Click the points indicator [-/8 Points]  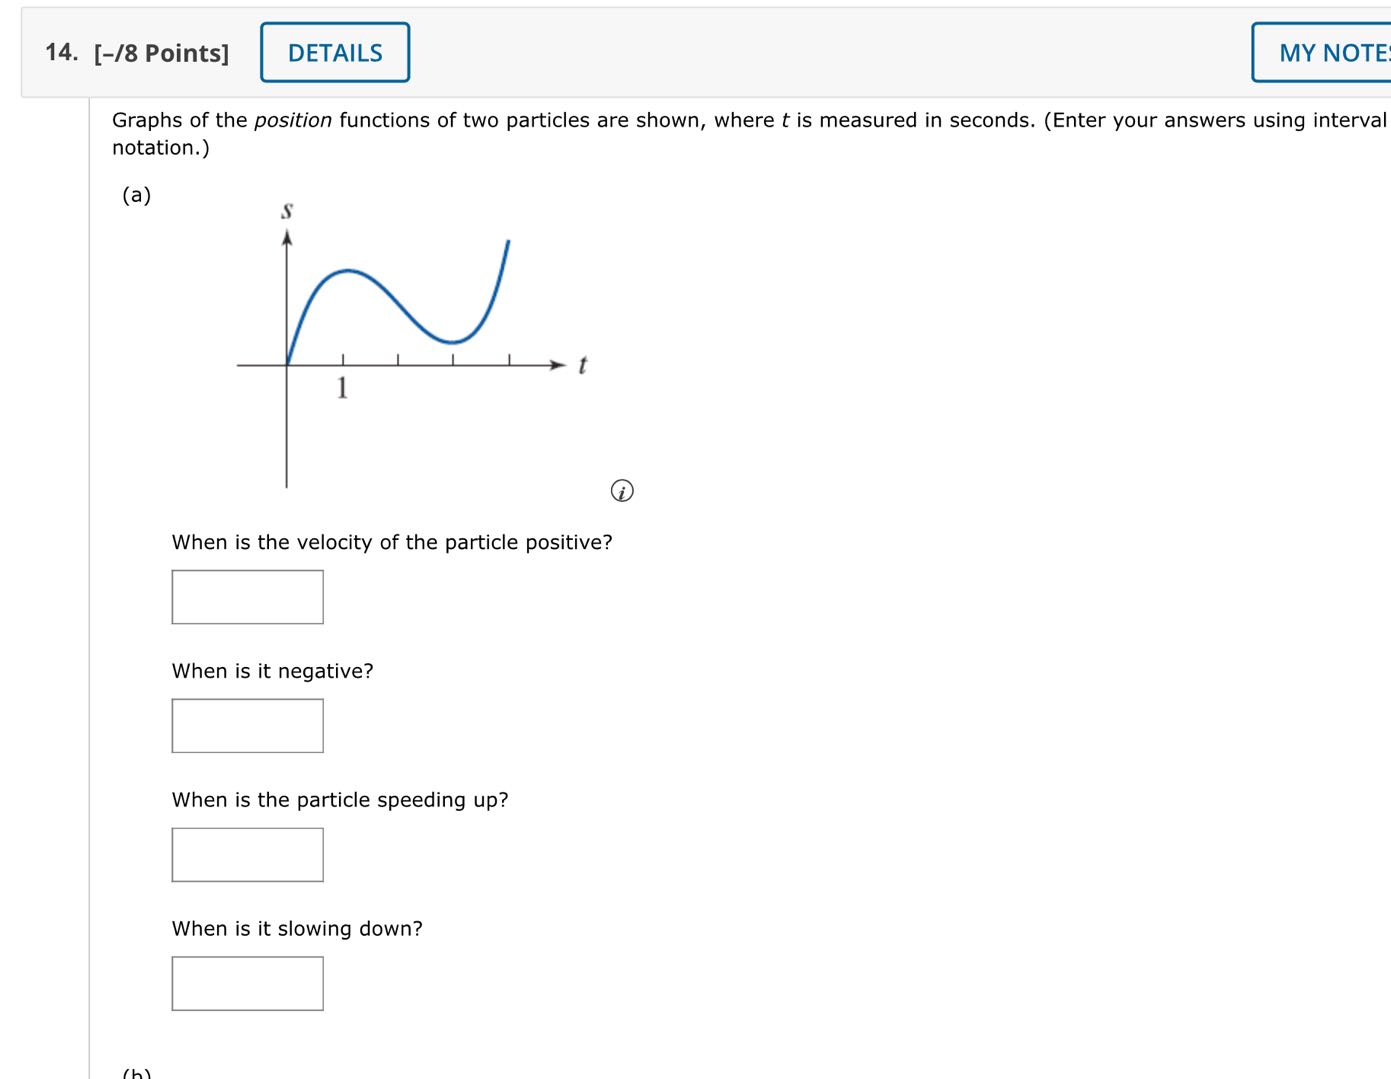pyautogui.click(x=160, y=51)
